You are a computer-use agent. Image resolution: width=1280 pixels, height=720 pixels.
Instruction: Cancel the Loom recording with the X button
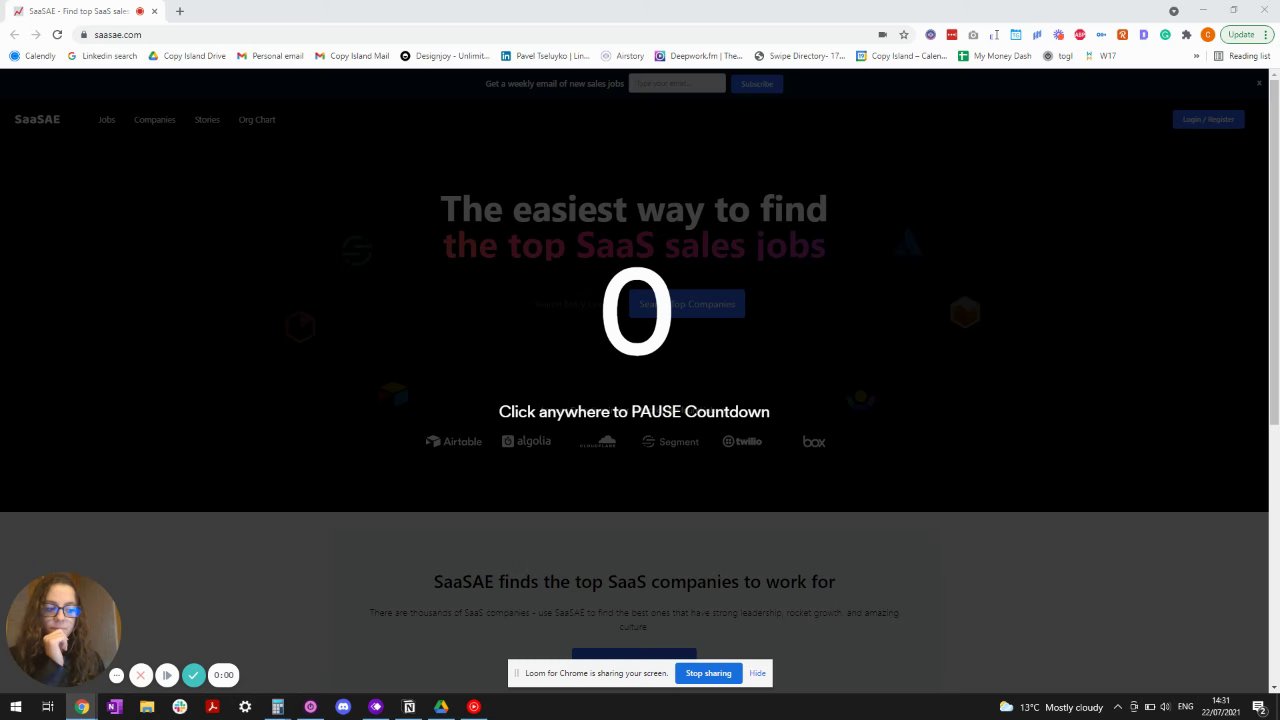pos(141,675)
